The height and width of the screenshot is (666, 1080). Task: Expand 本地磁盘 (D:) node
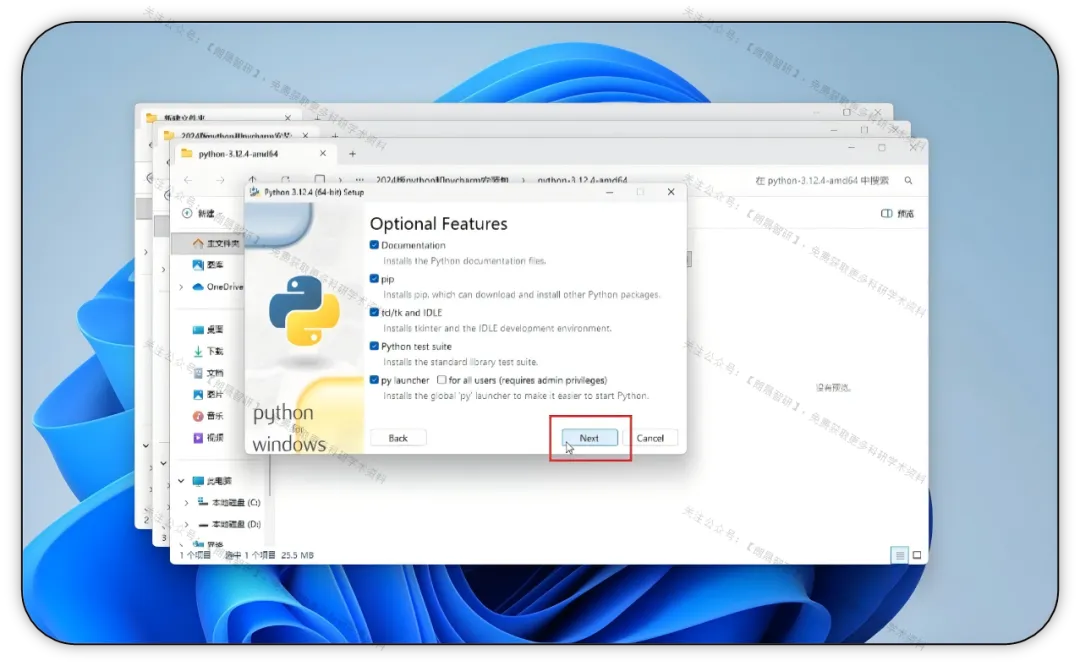(186, 524)
